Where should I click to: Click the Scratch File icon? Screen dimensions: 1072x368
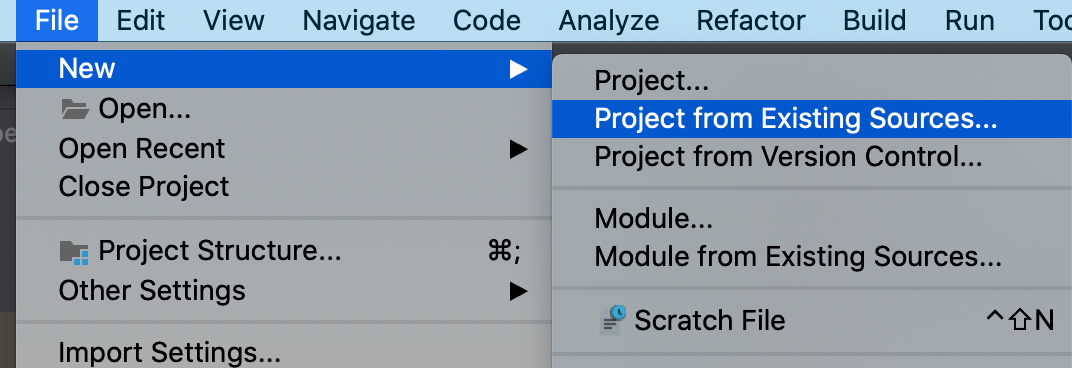[x=613, y=319]
